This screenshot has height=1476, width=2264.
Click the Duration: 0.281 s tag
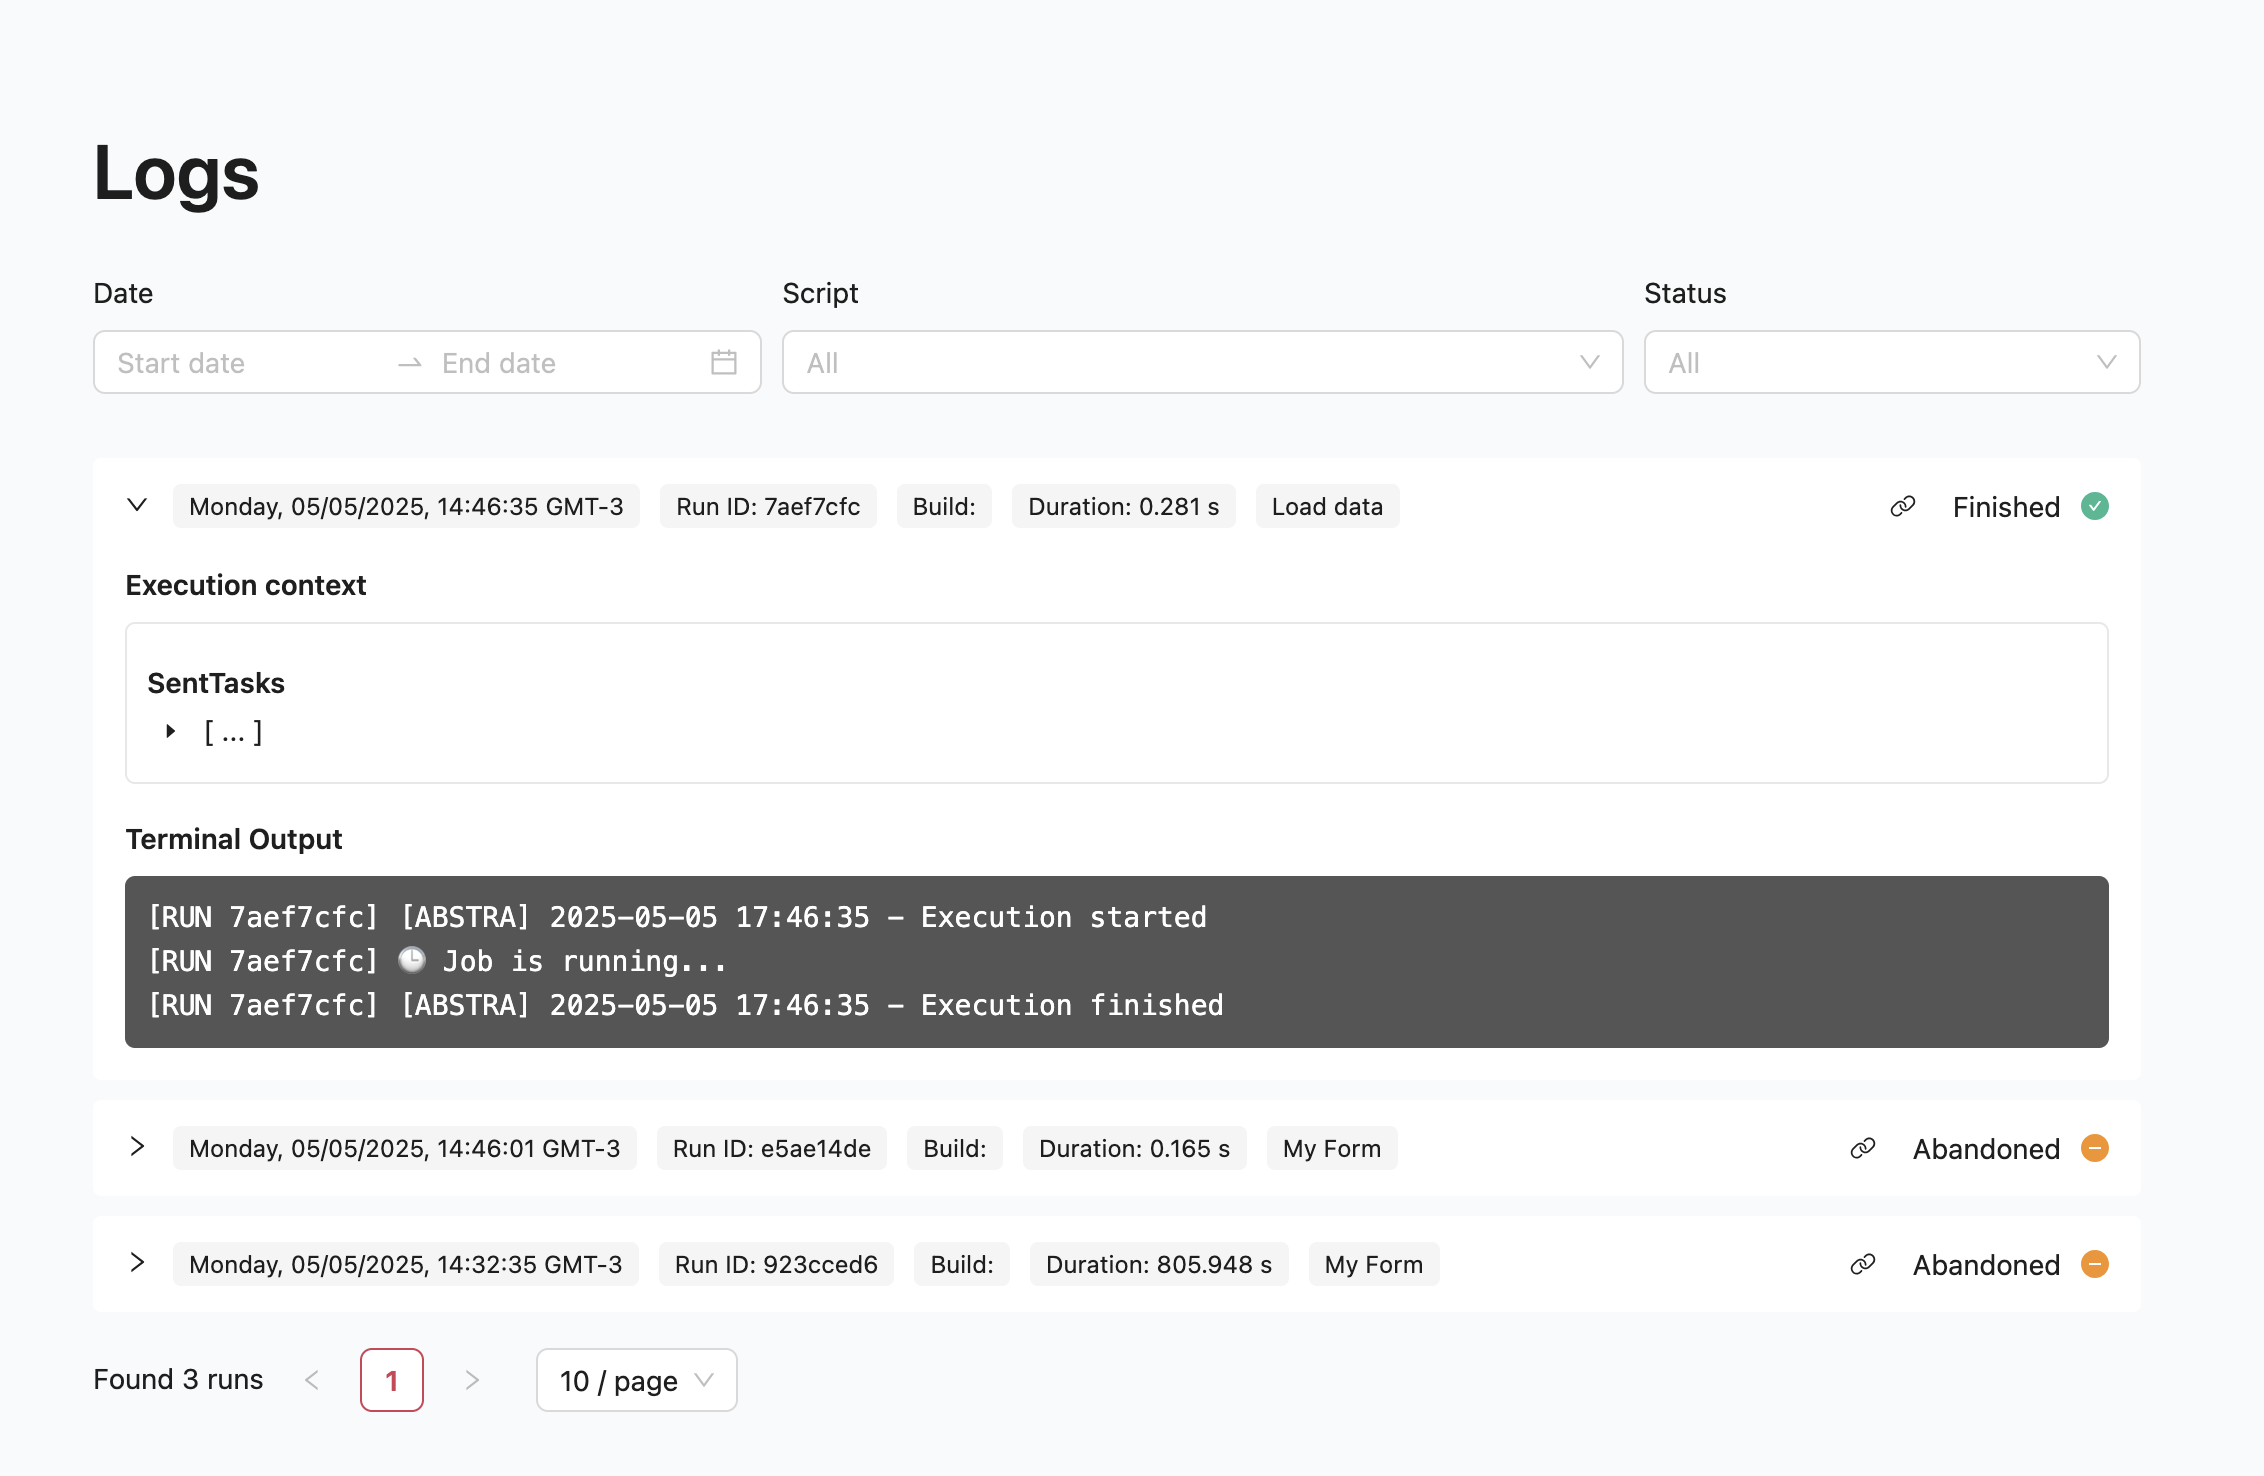(x=1124, y=507)
